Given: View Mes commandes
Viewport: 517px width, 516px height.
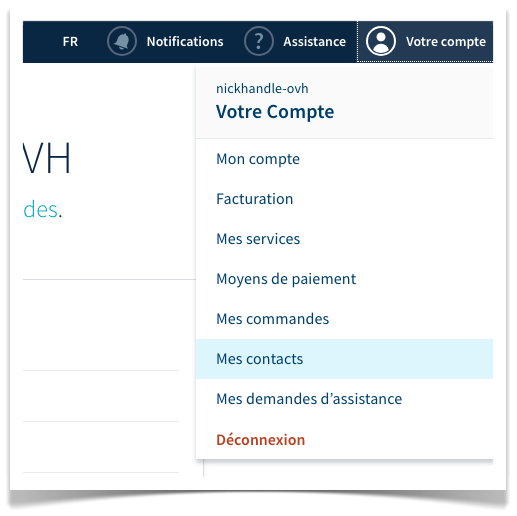Looking at the screenshot, I should coord(344,319).
